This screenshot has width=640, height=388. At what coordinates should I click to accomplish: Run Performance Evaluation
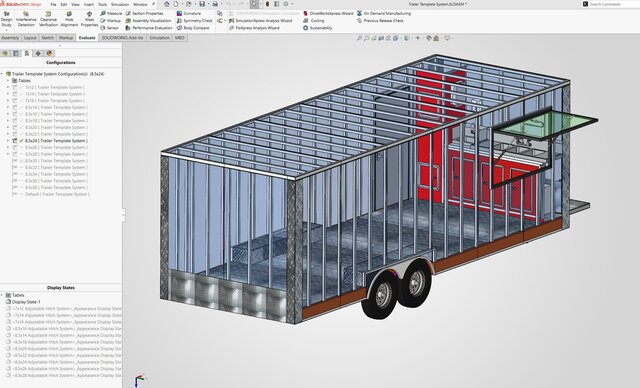click(149, 28)
